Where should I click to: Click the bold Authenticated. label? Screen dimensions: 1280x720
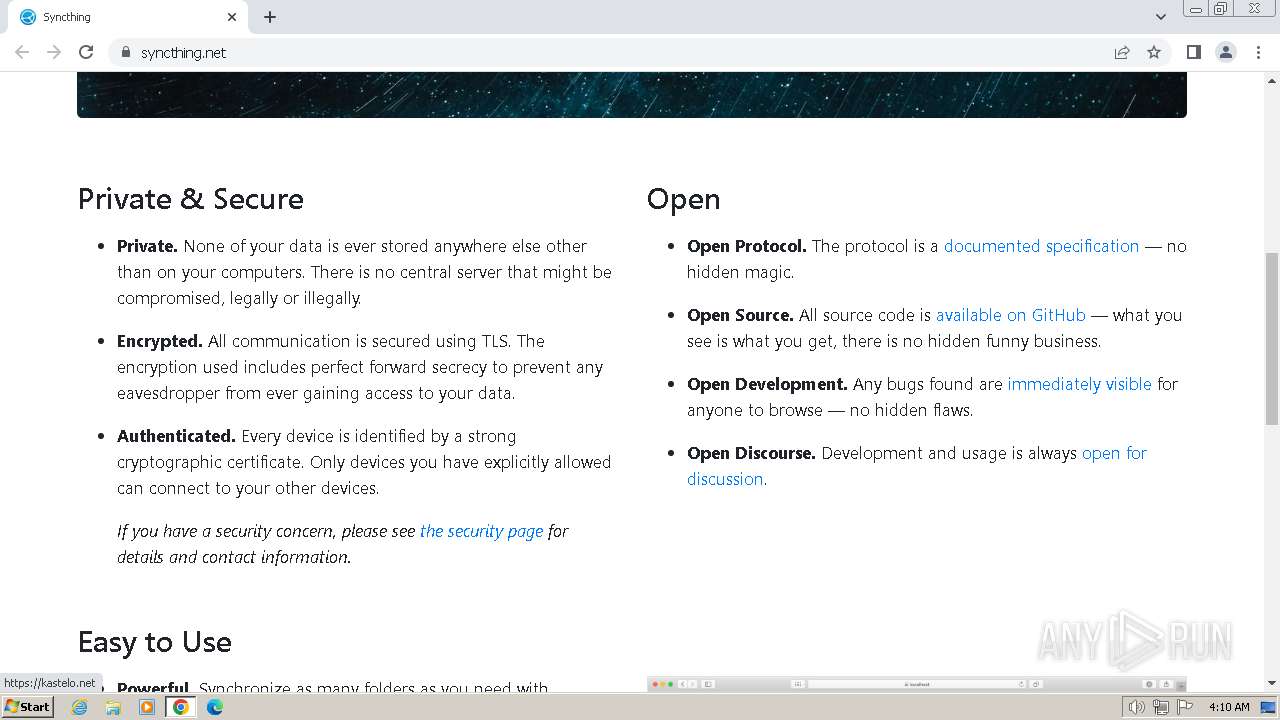[x=176, y=436]
